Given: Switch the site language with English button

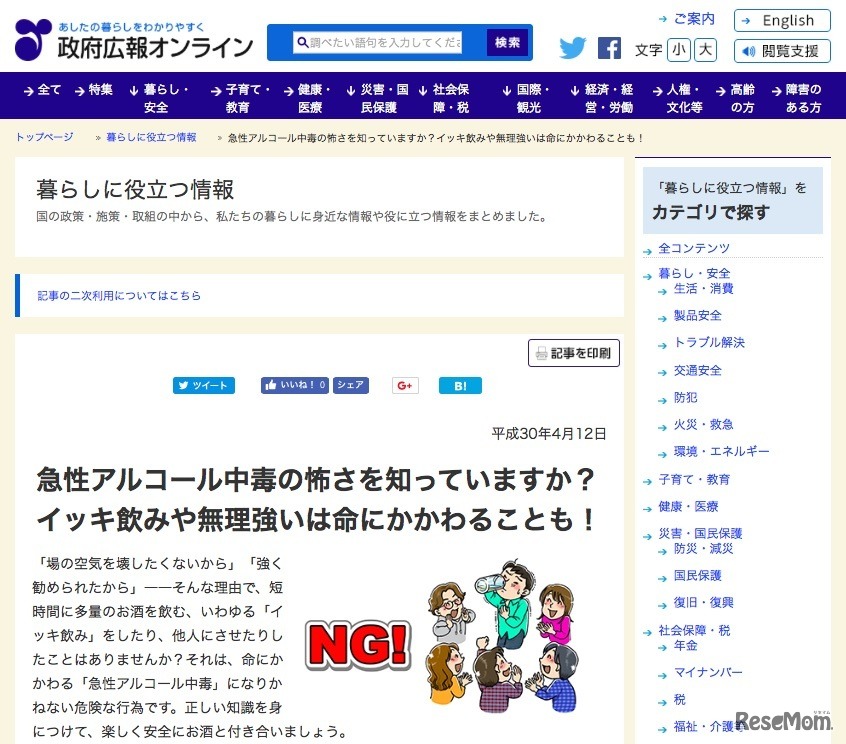Looking at the screenshot, I should [781, 20].
